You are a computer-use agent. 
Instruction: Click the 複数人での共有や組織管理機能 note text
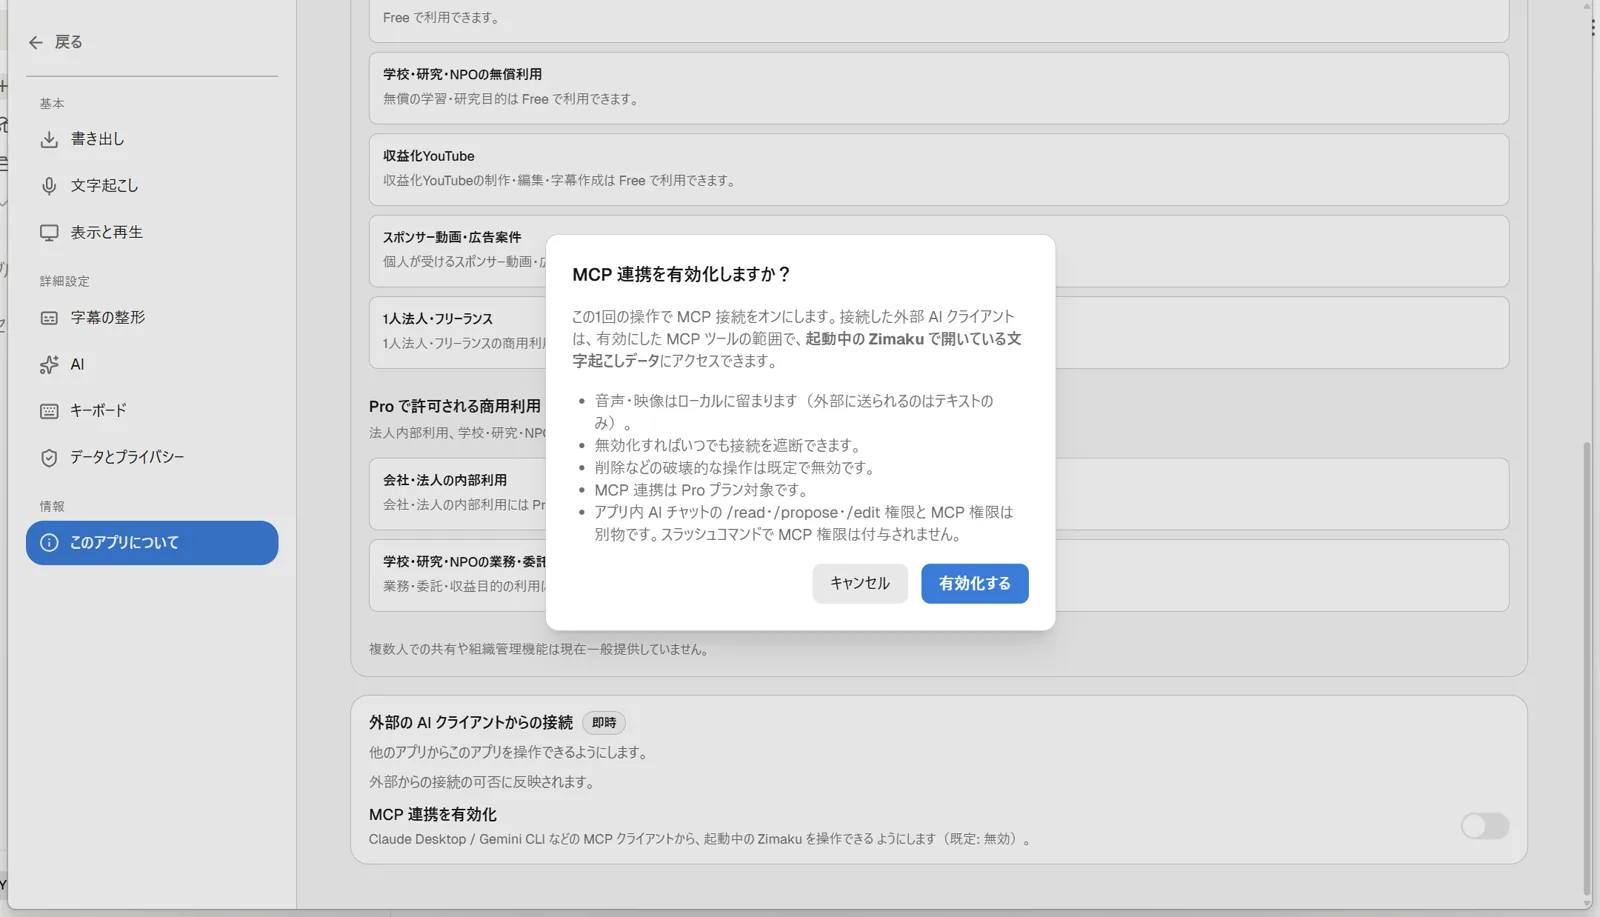(x=542, y=650)
